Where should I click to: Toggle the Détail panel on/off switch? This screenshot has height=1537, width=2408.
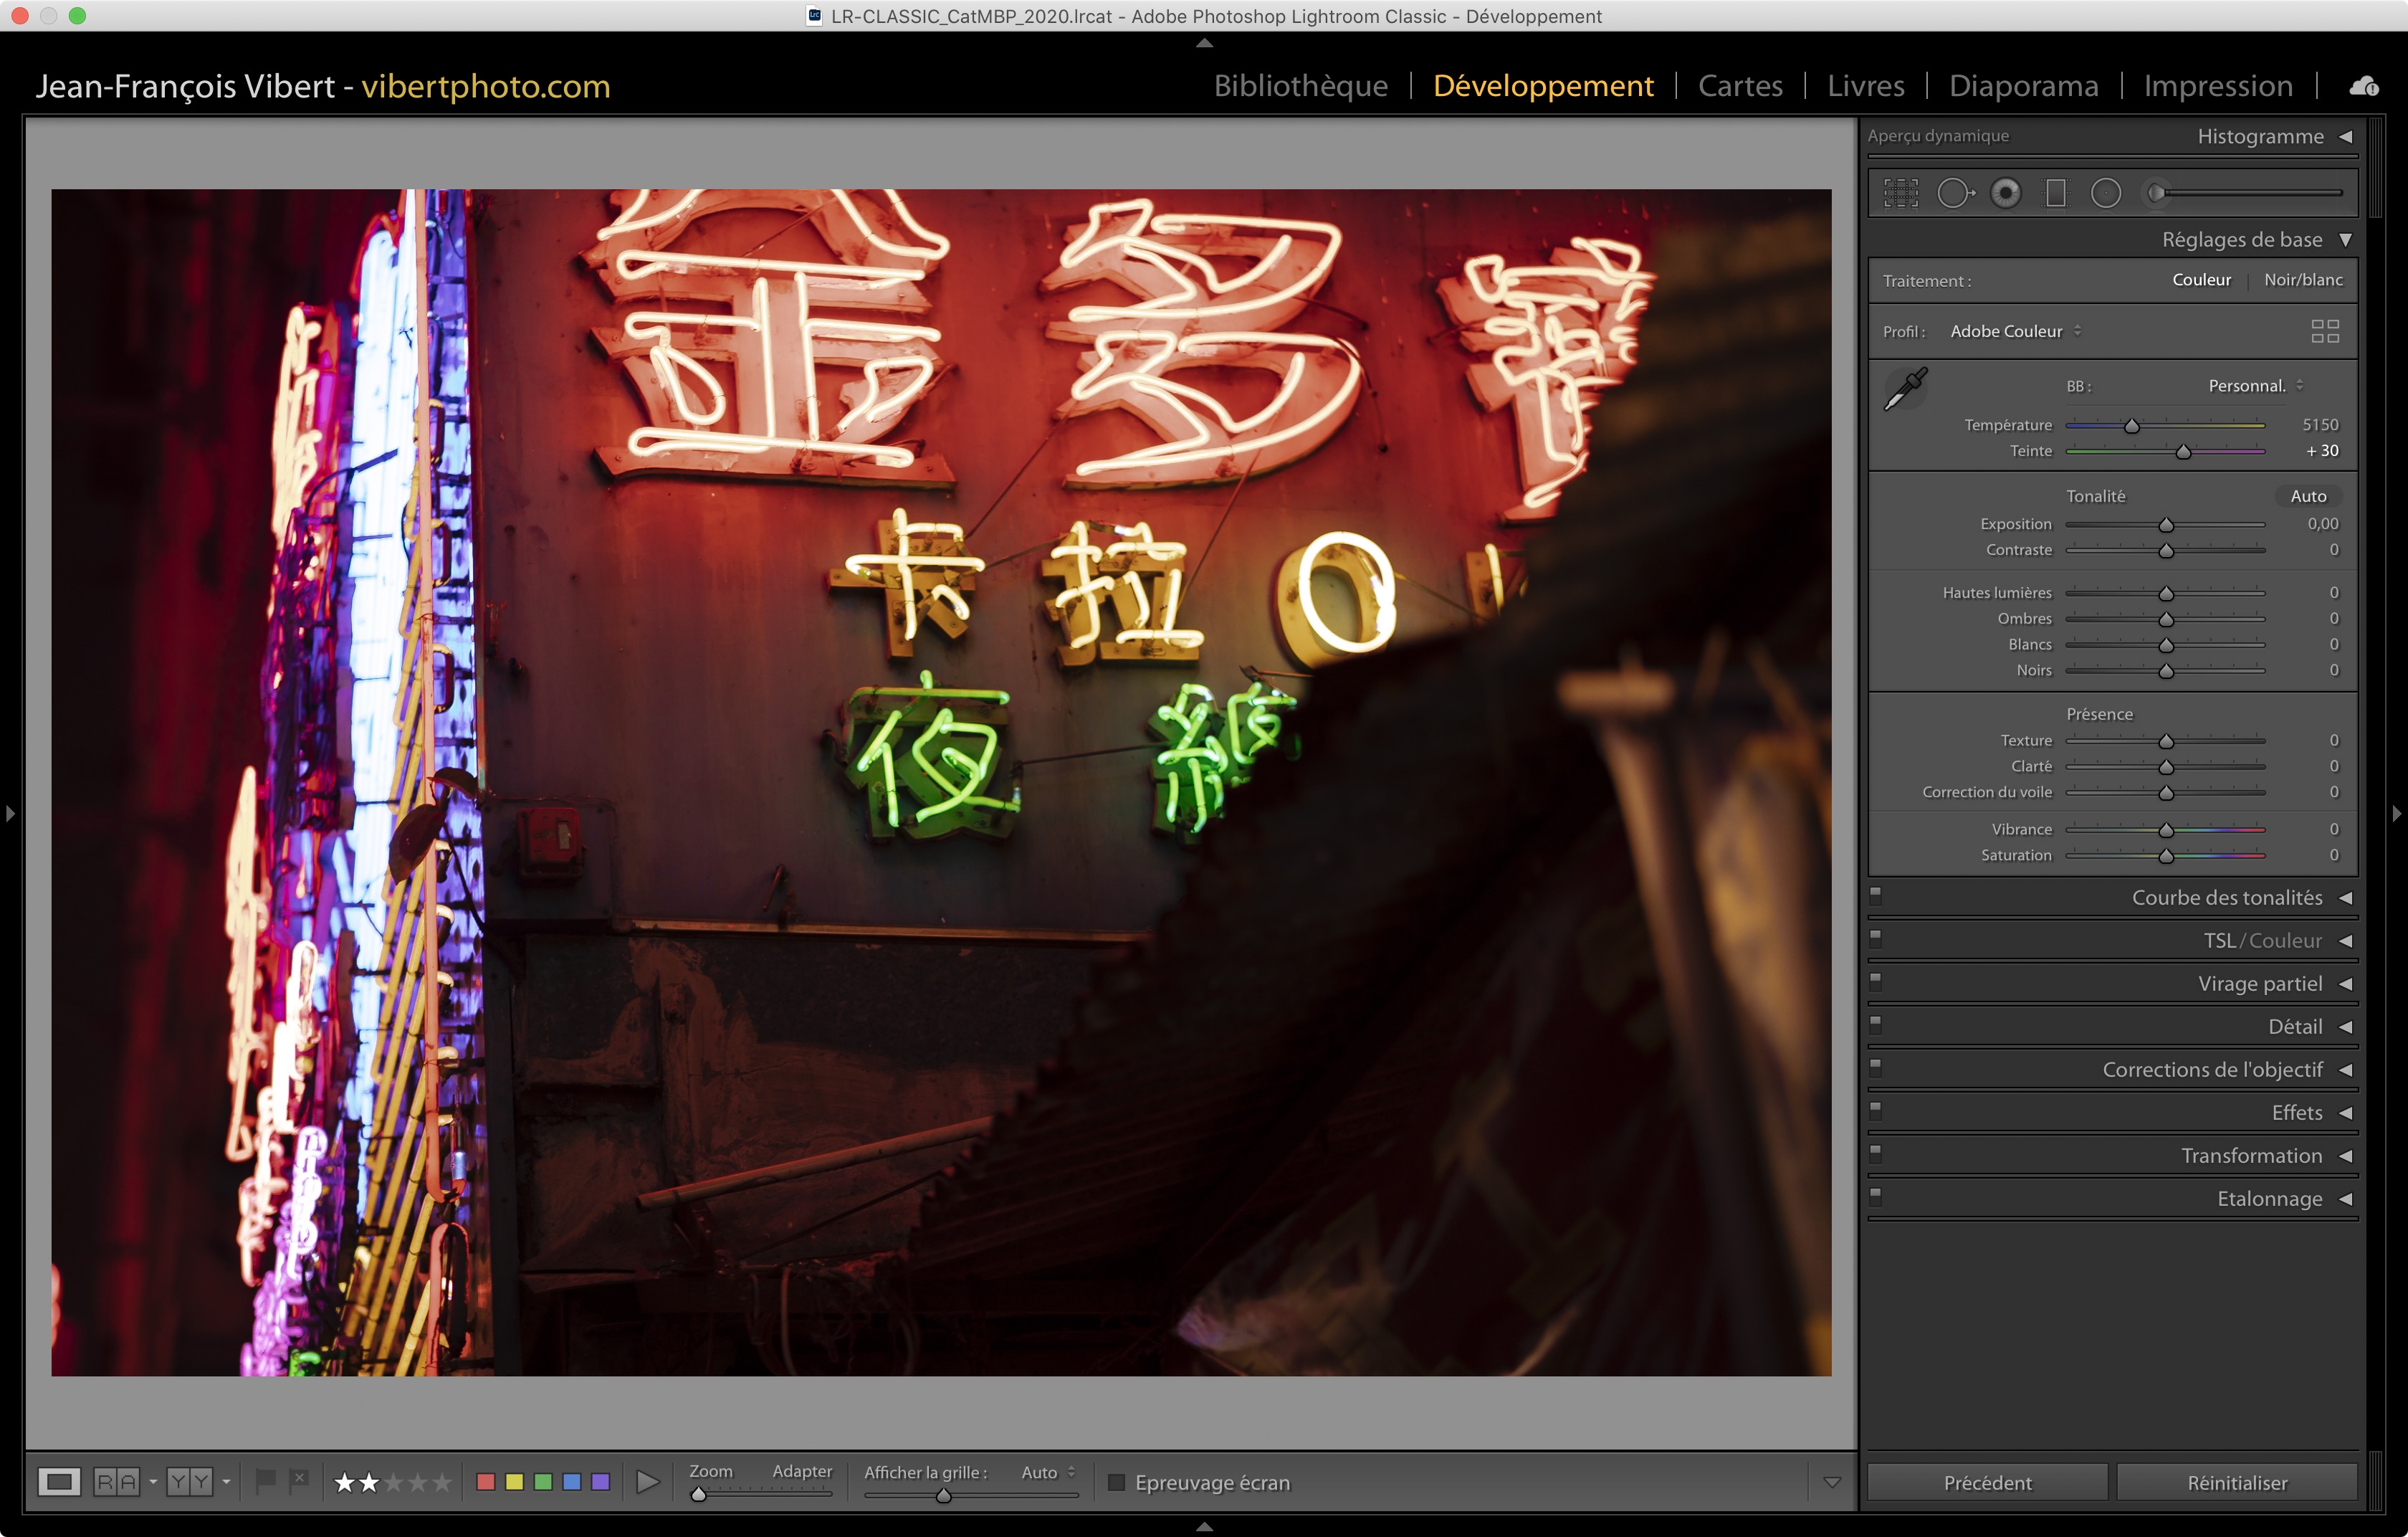[x=1876, y=1022]
